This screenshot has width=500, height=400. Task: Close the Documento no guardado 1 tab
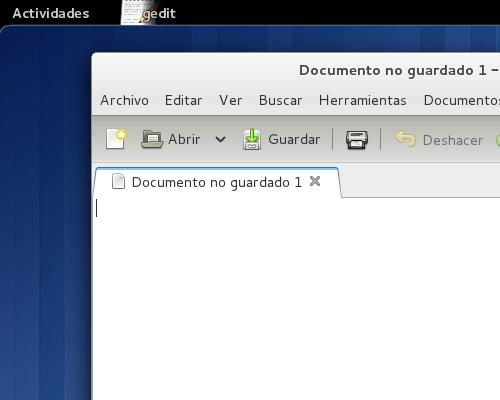click(x=315, y=181)
